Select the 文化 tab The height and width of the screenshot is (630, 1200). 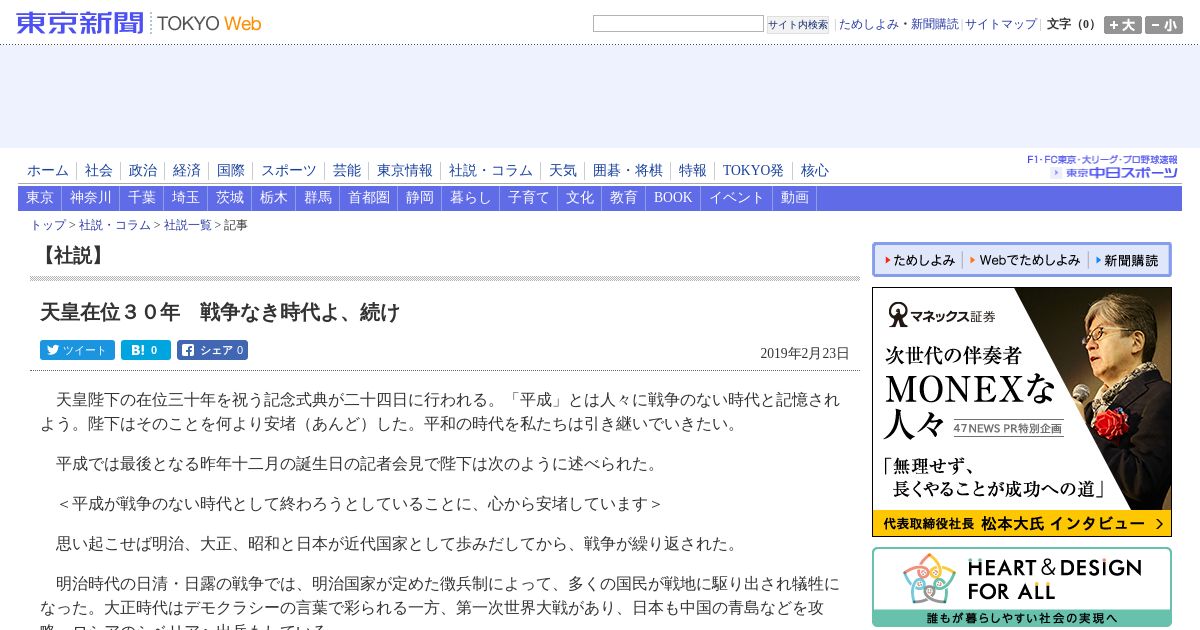coord(580,198)
